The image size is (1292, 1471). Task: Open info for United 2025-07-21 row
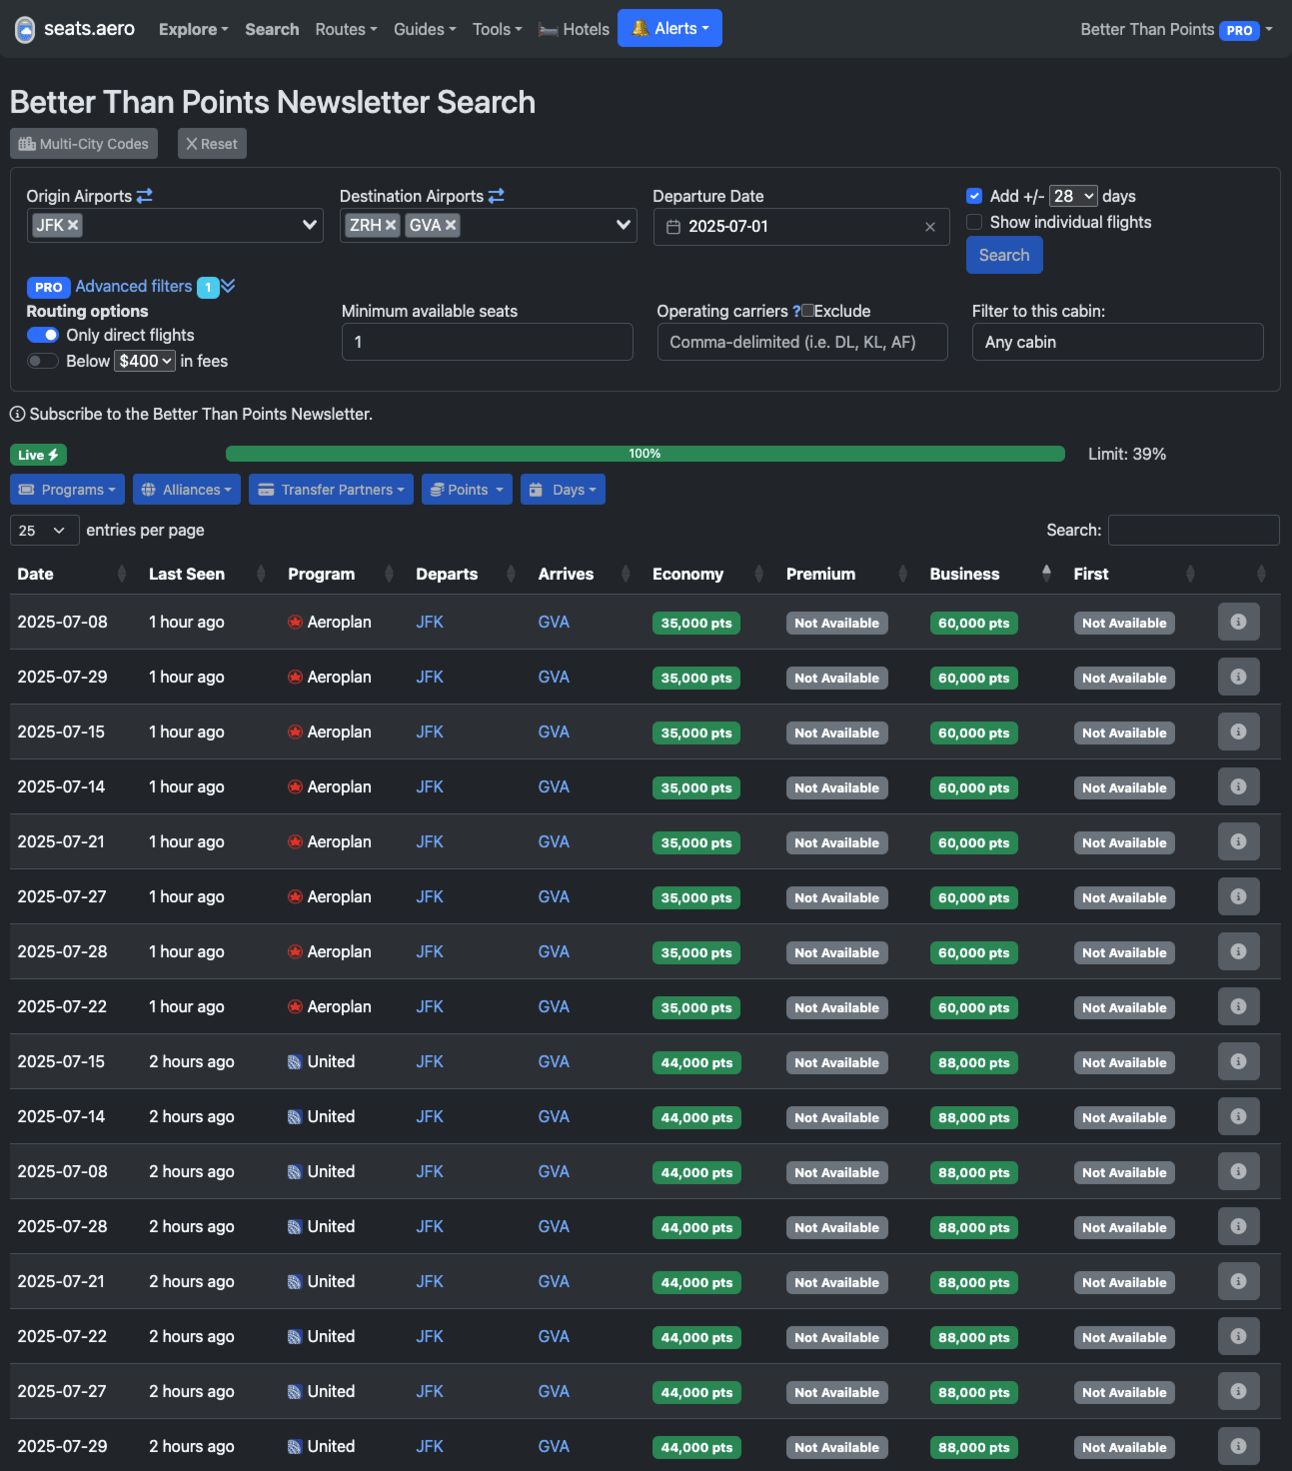coord(1238,1282)
